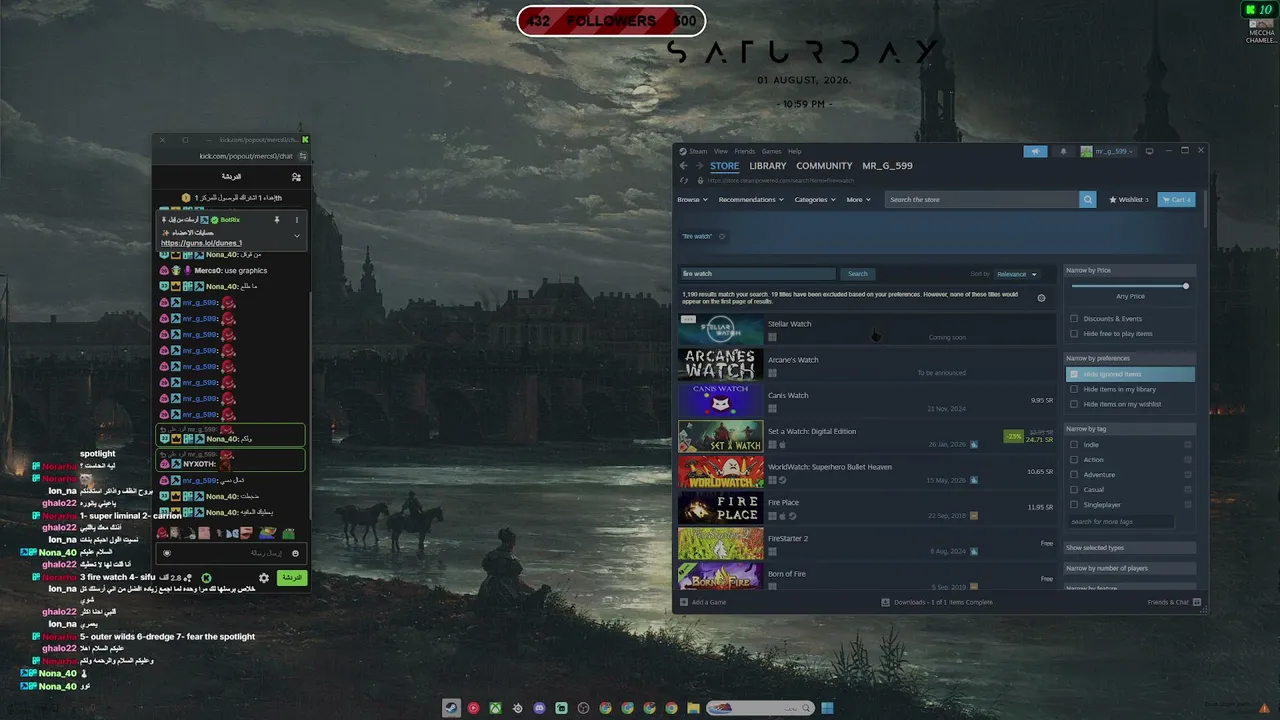Open the Steam menu
The width and height of the screenshot is (1280, 720).
pyautogui.click(x=698, y=151)
